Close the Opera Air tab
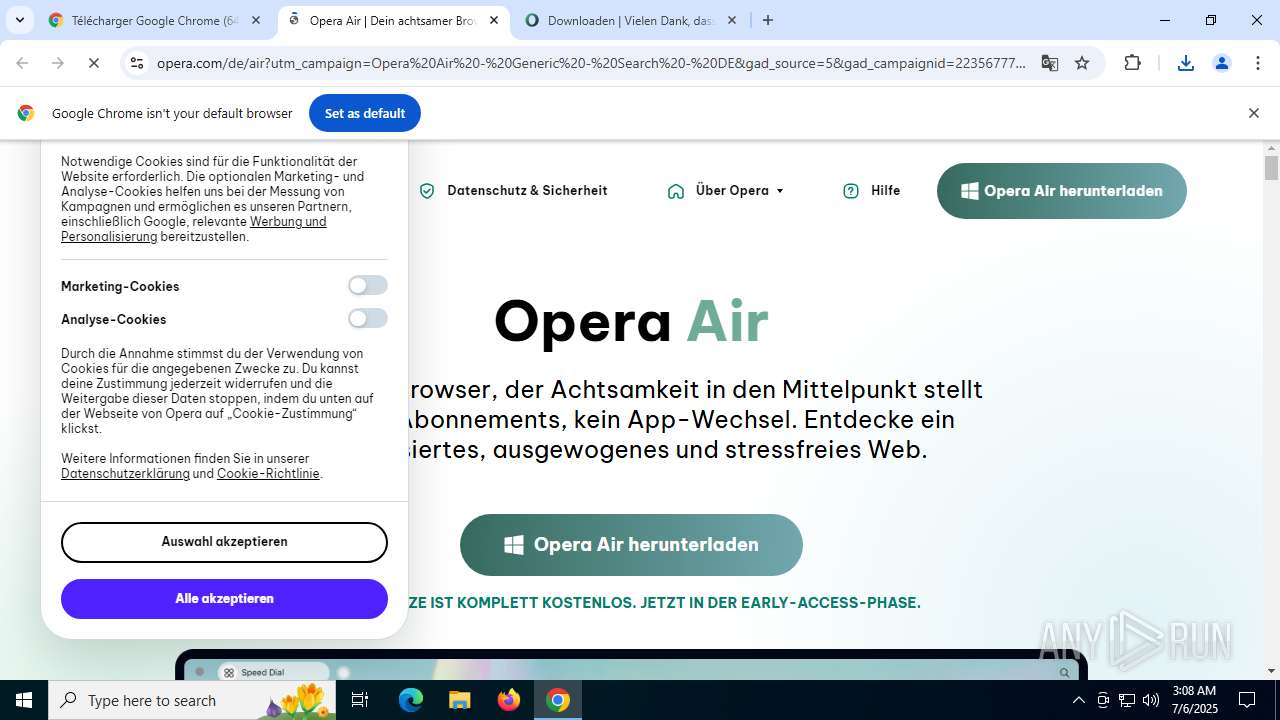The height and width of the screenshot is (720, 1280). point(493,20)
